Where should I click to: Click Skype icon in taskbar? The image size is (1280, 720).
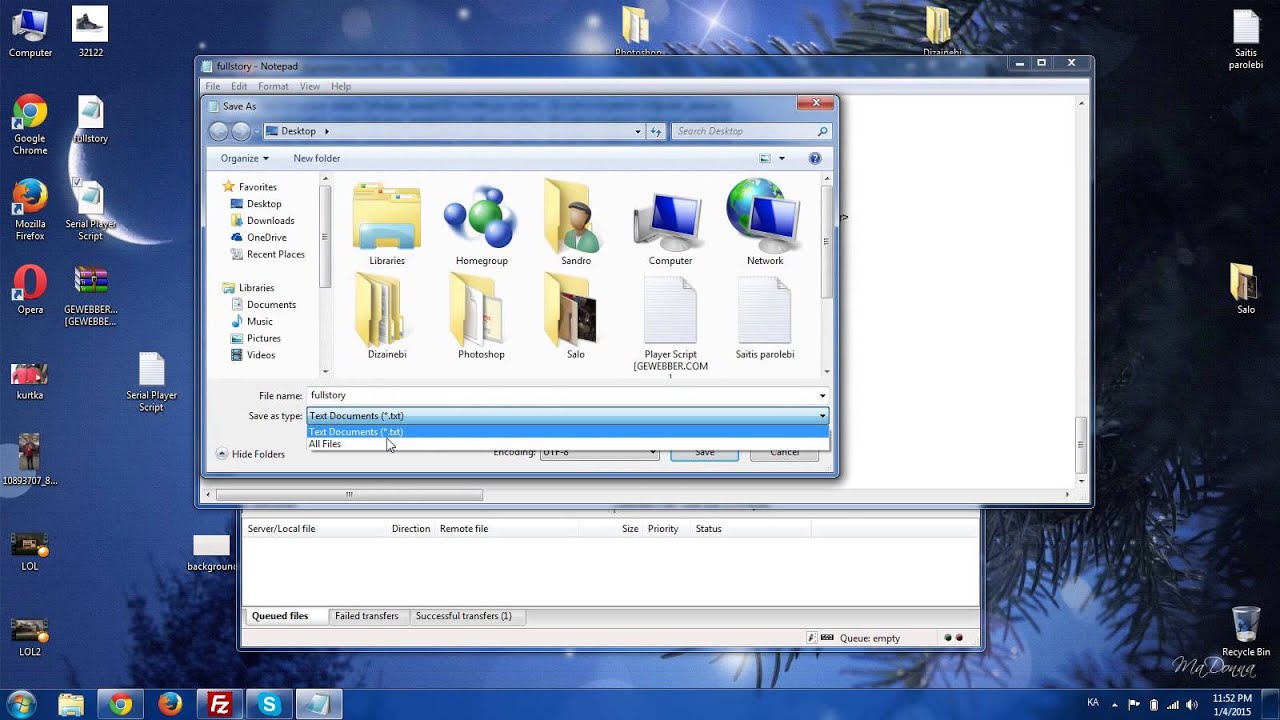click(269, 704)
